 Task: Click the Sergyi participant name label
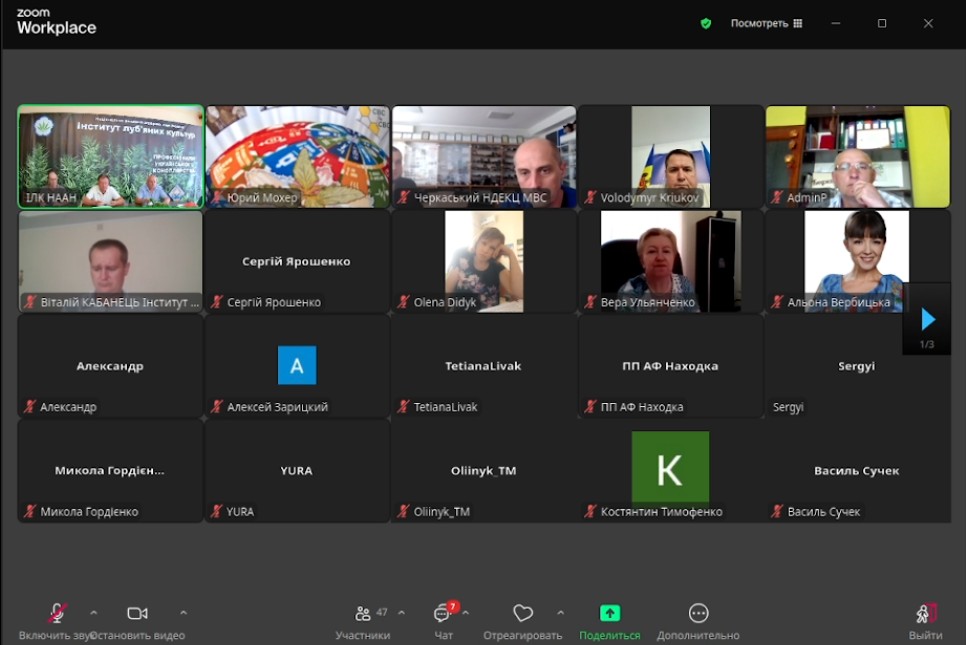click(x=788, y=407)
